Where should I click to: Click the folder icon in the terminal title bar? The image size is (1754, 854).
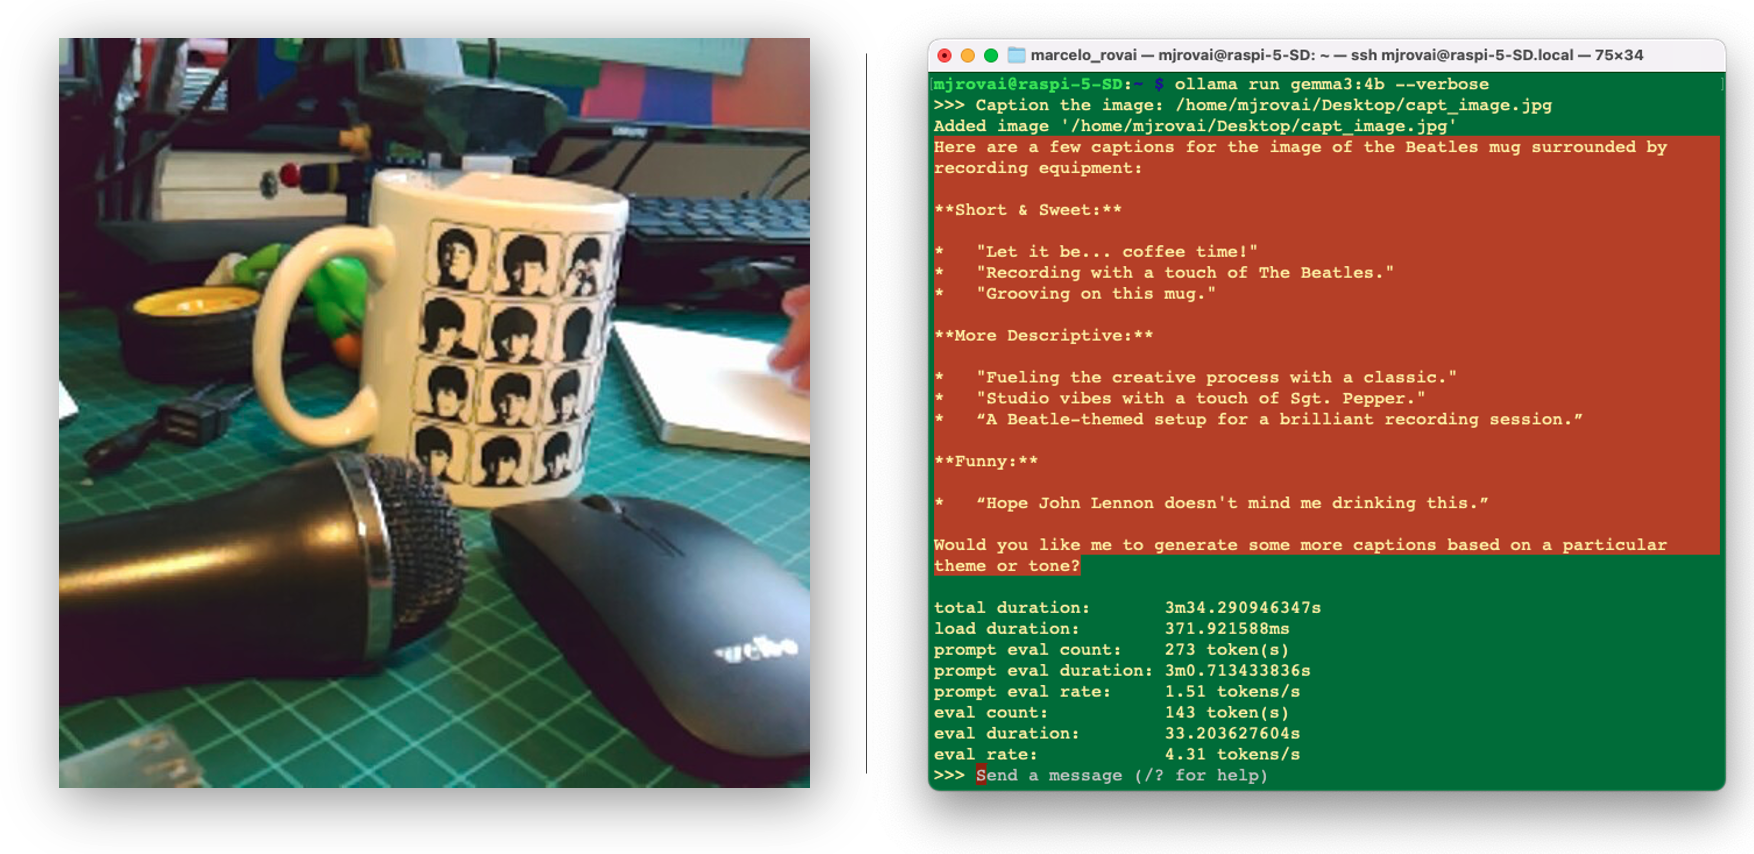coord(1016,55)
